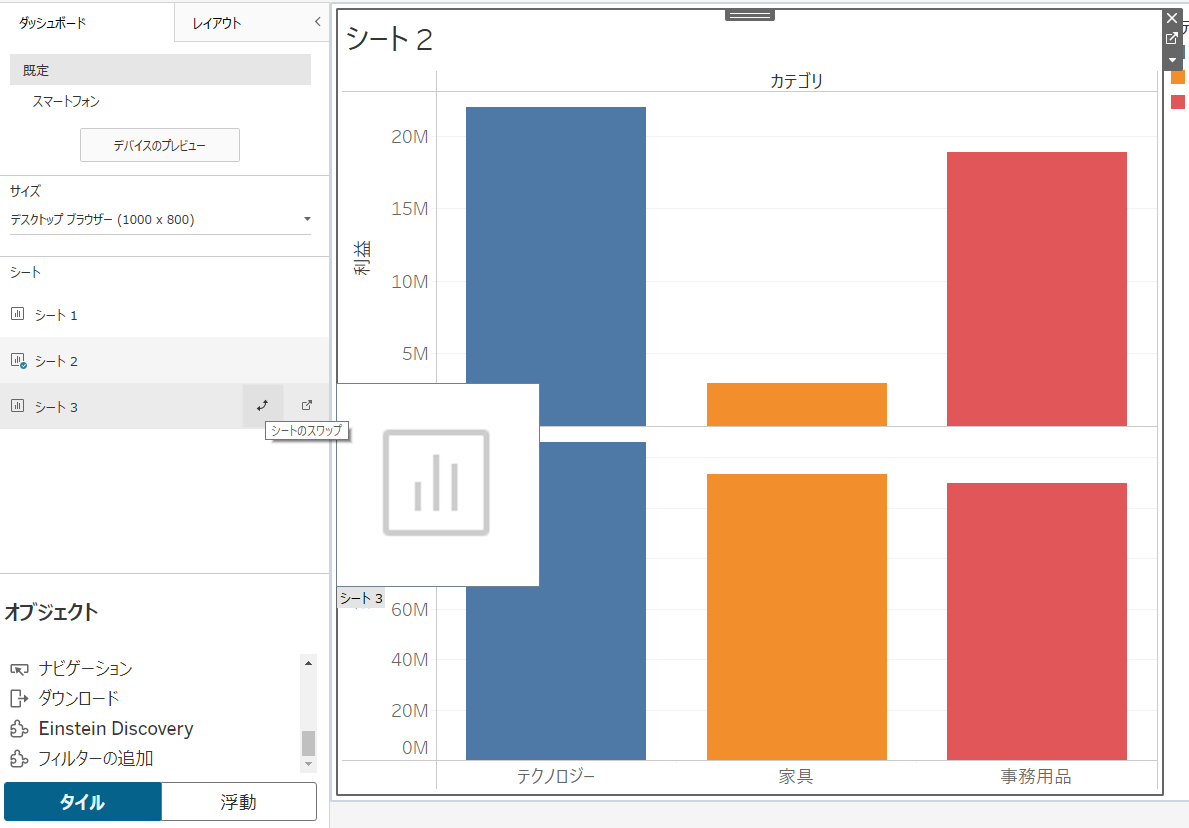Image resolution: width=1189 pixels, height=828 pixels.
Task: Click the ダウンロード object label
Action: click(79, 698)
